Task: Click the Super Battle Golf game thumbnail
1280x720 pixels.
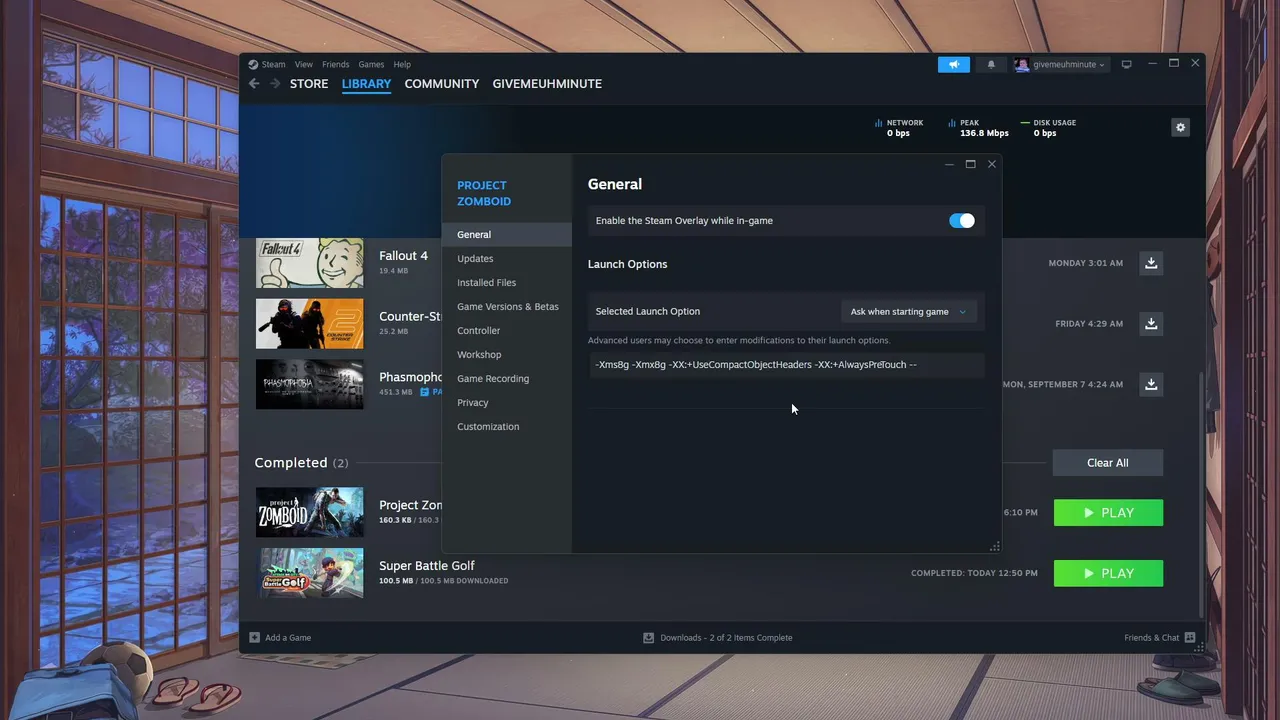Action: click(310, 574)
